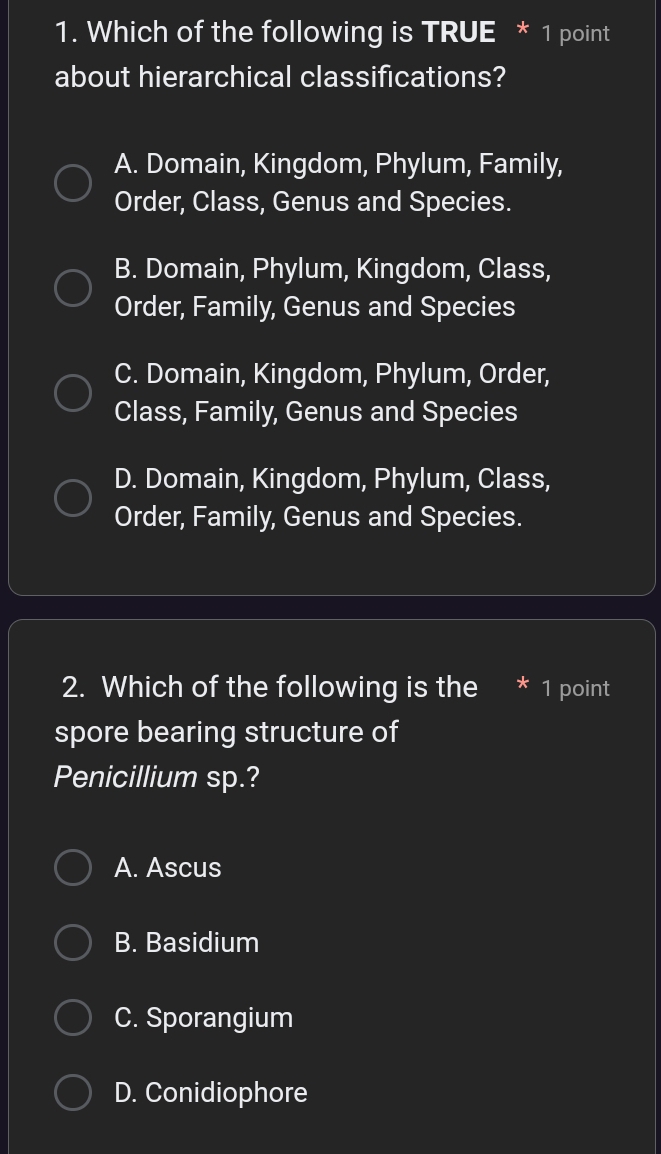The width and height of the screenshot is (661, 1154).
Task: Click the red asterisk next to question 2
Action: click(x=523, y=687)
